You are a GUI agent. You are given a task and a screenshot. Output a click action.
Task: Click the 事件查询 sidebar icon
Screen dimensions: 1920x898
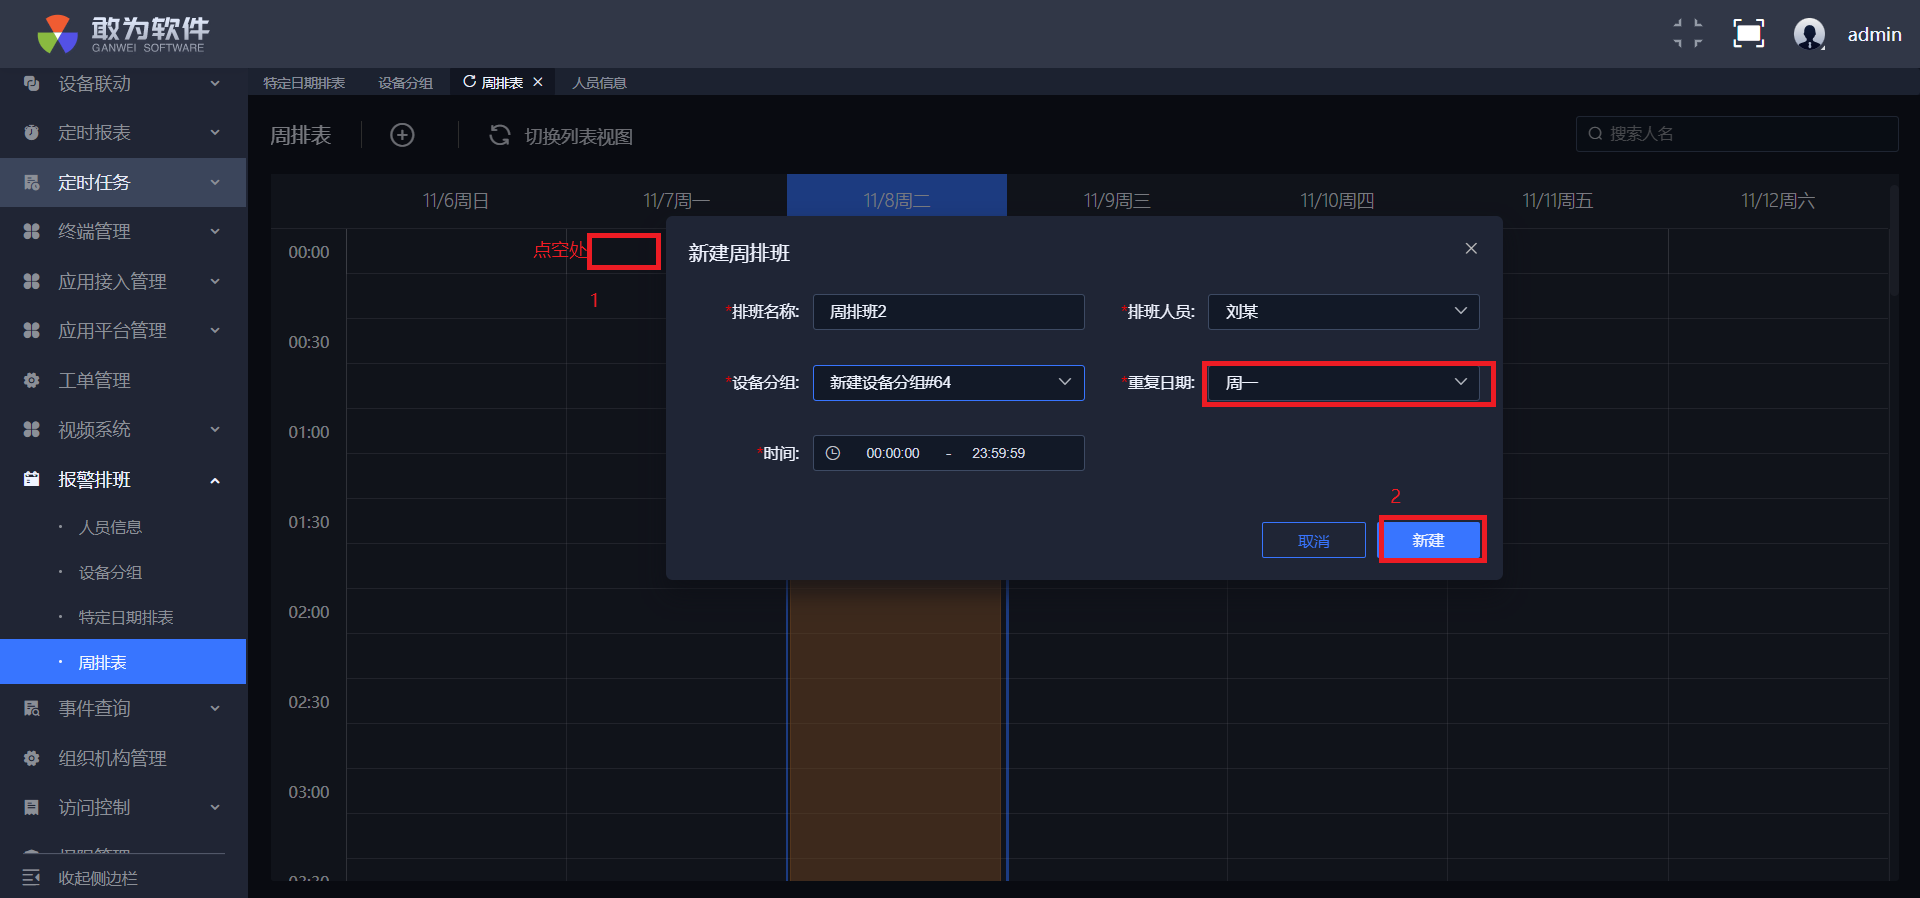tap(31, 709)
